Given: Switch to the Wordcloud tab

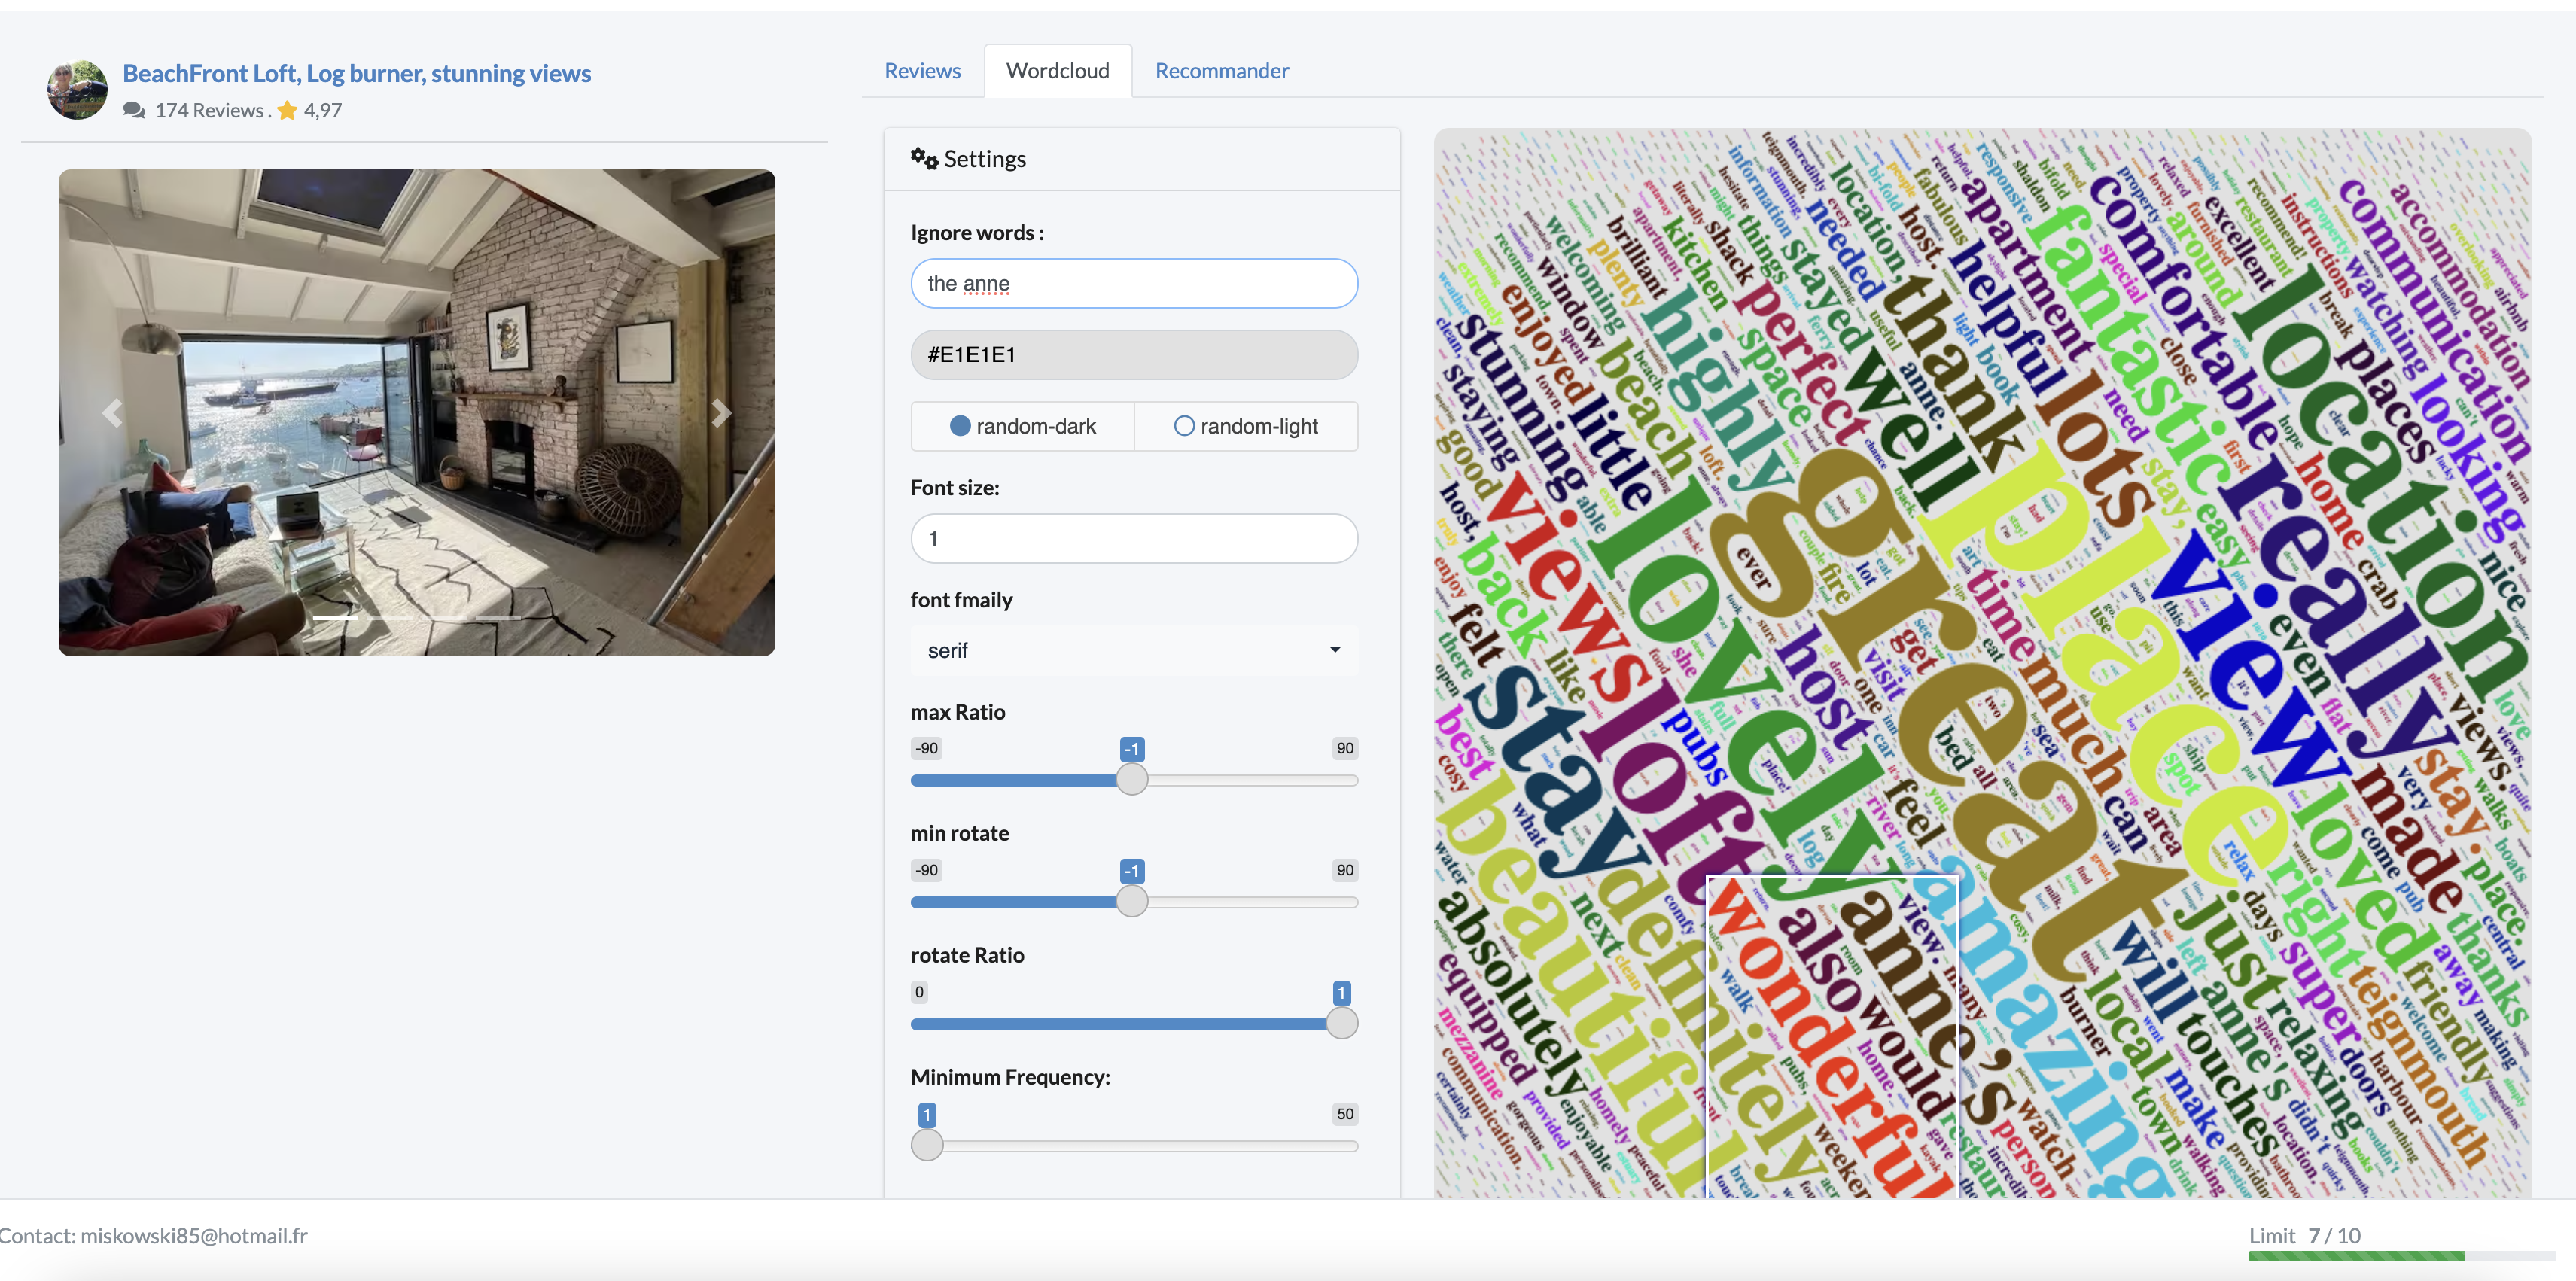Looking at the screenshot, I should [x=1058, y=71].
